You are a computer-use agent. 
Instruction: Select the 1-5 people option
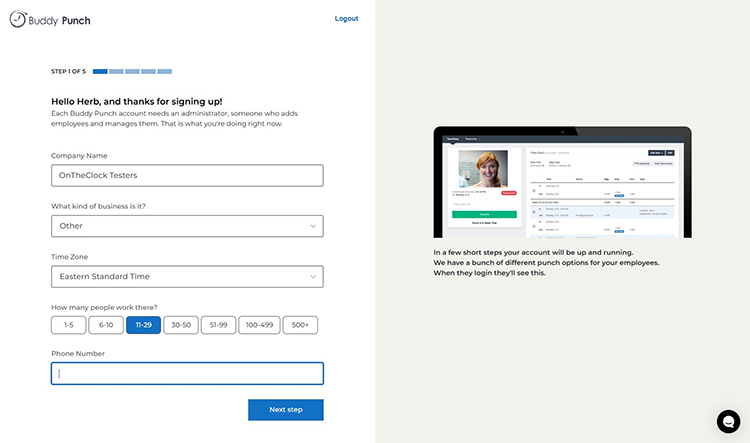coord(68,325)
